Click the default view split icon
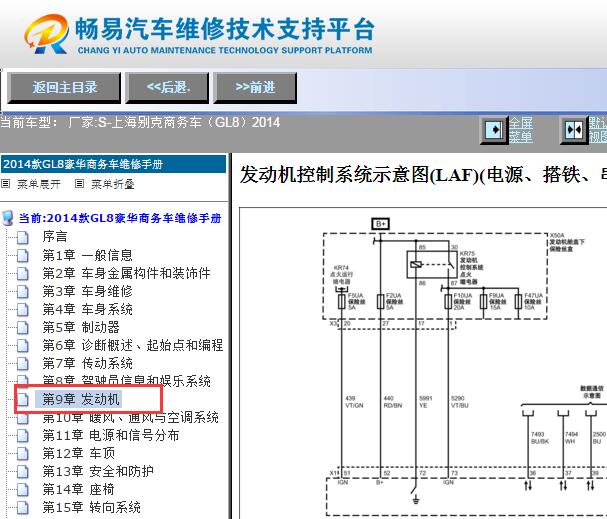The height and width of the screenshot is (519, 607). pyautogui.click(x=574, y=130)
